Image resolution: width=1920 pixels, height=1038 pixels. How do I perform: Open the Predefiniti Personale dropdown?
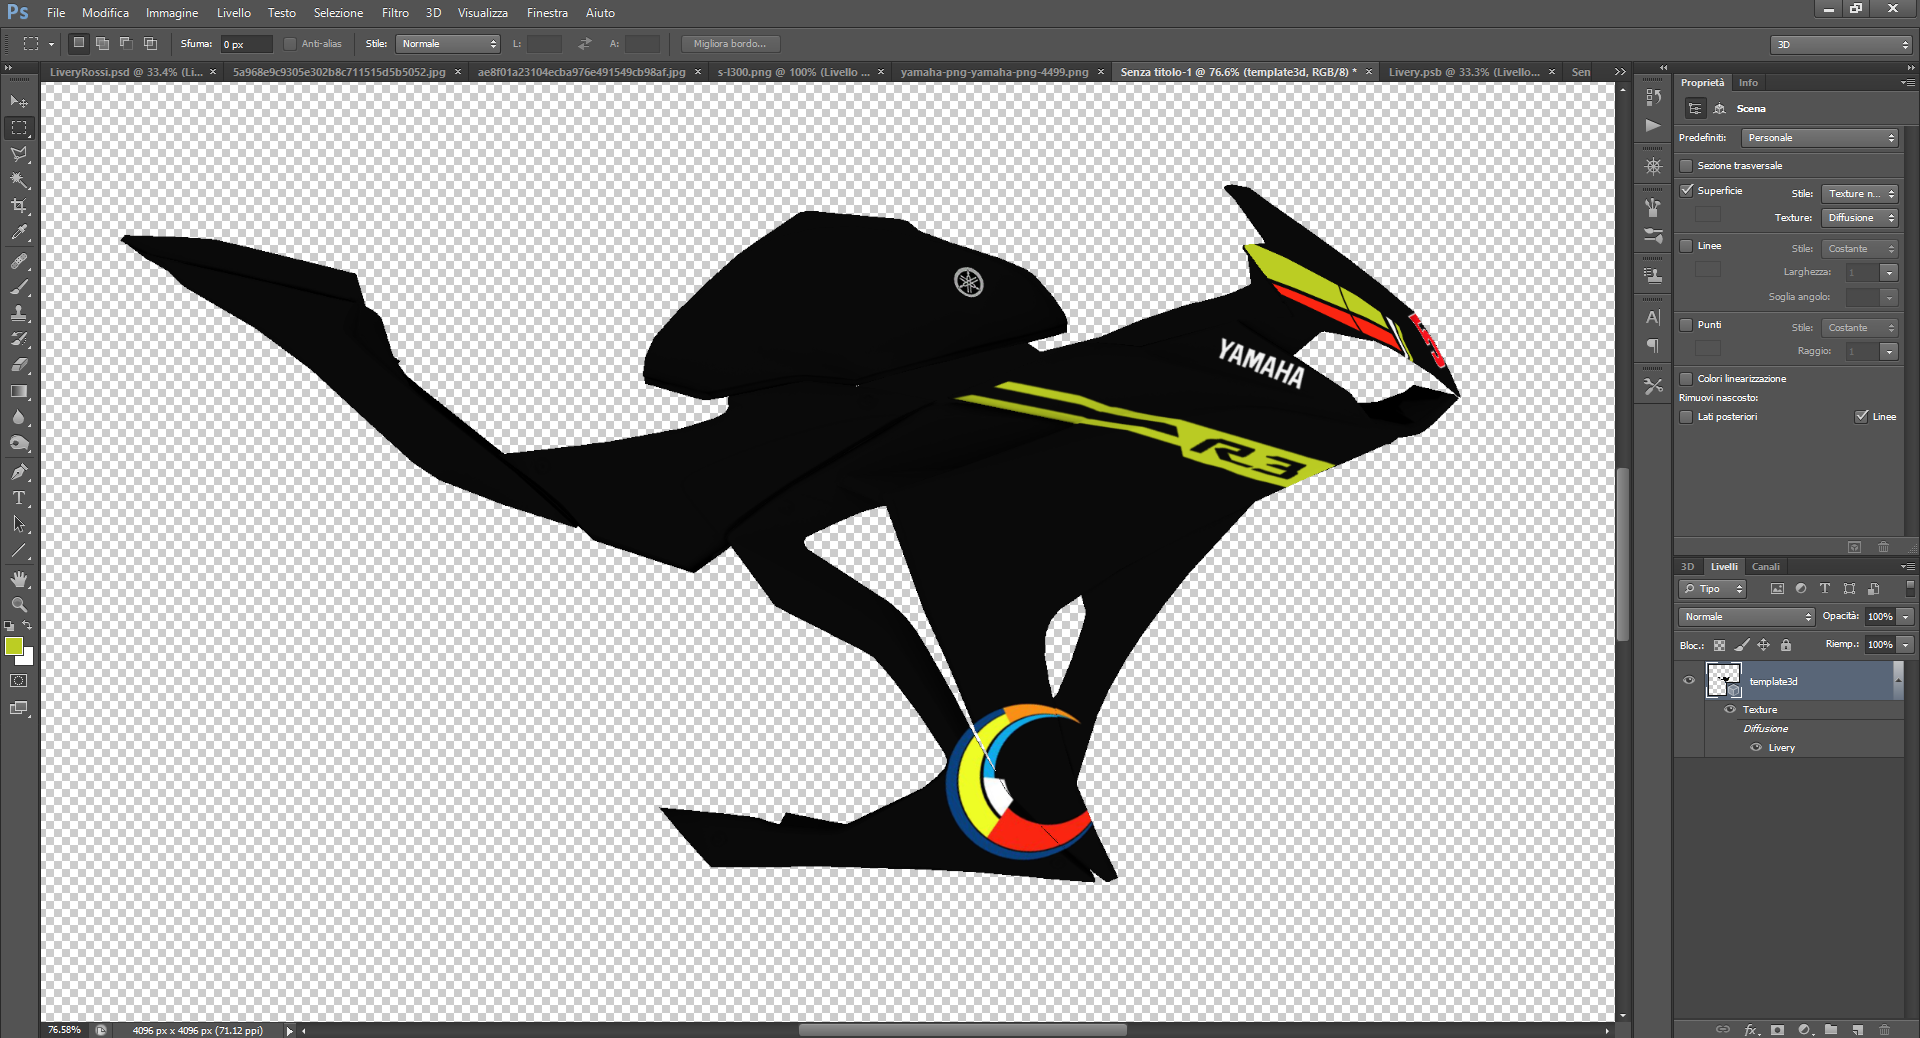tap(1819, 138)
